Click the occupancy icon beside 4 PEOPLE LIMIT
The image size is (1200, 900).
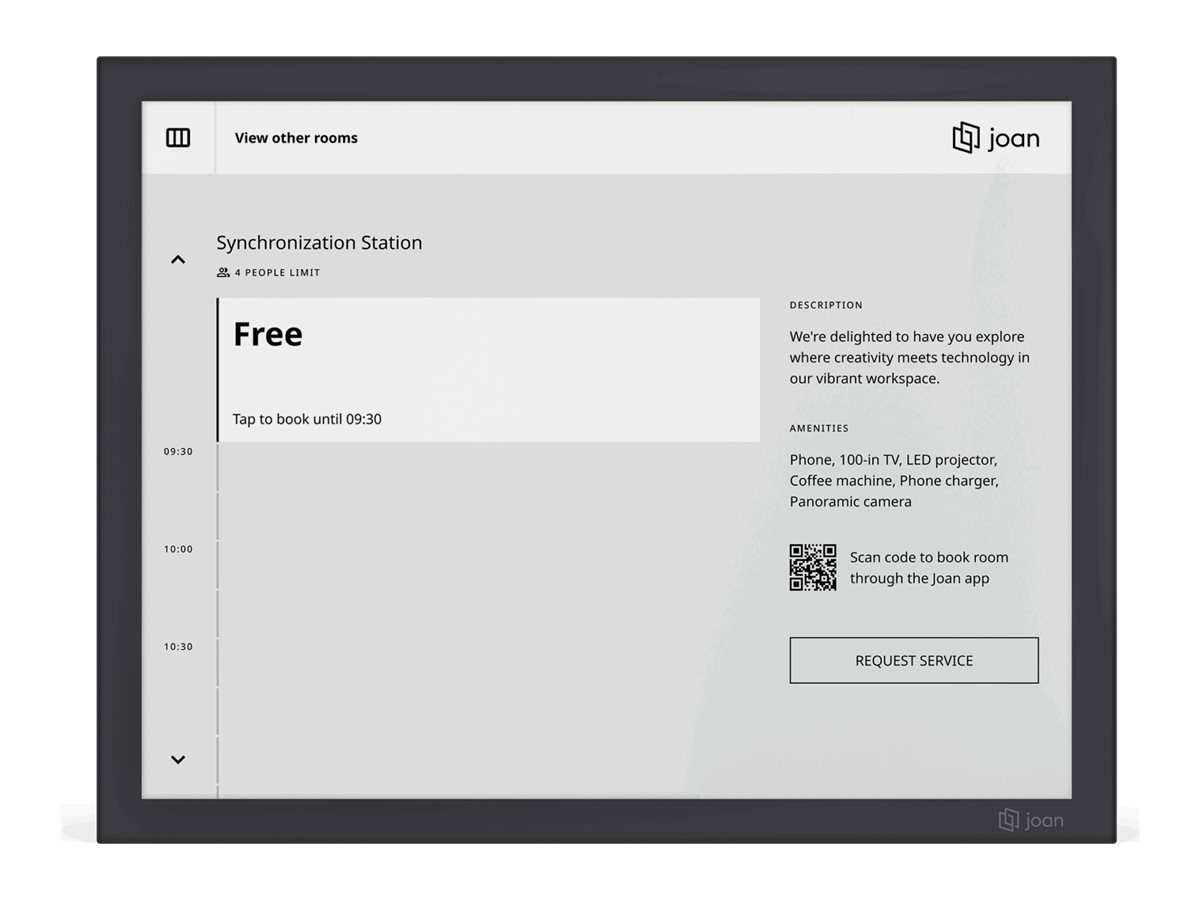[222, 271]
